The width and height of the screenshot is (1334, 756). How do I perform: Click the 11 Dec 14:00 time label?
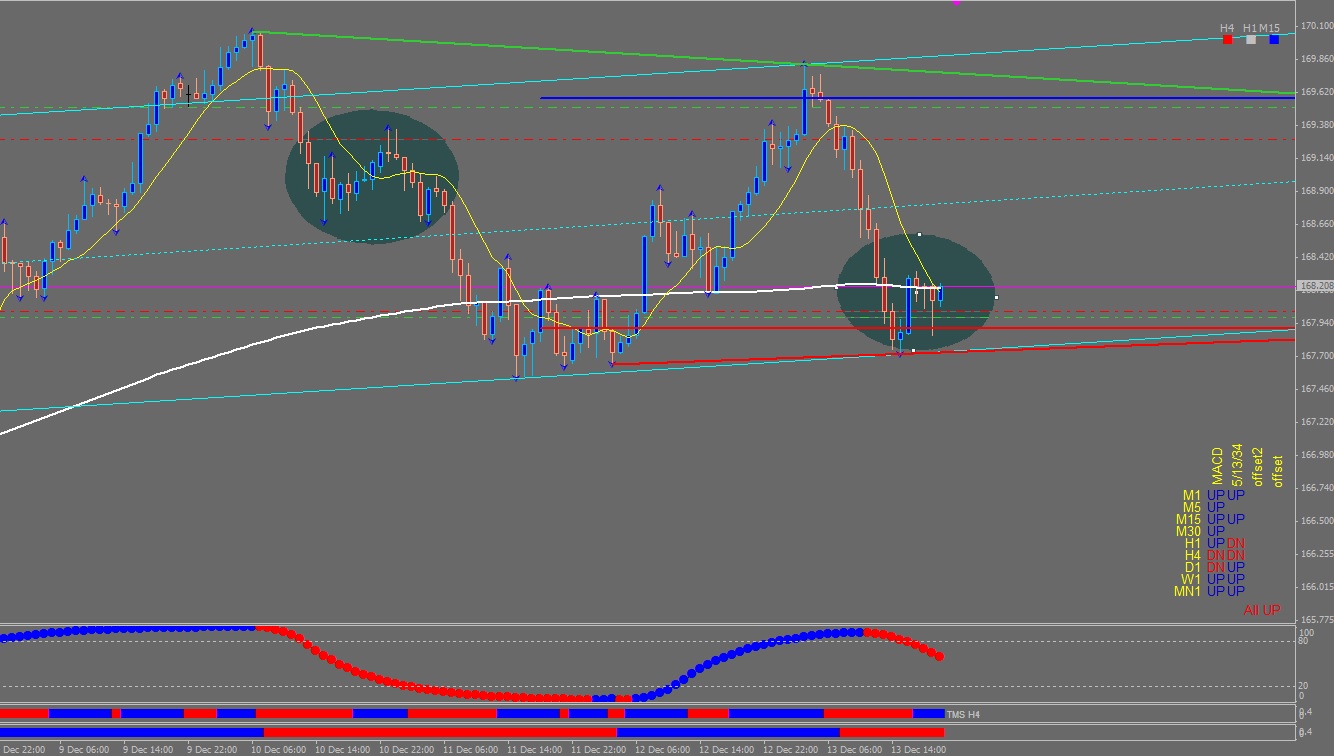pyautogui.click(x=534, y=749)
